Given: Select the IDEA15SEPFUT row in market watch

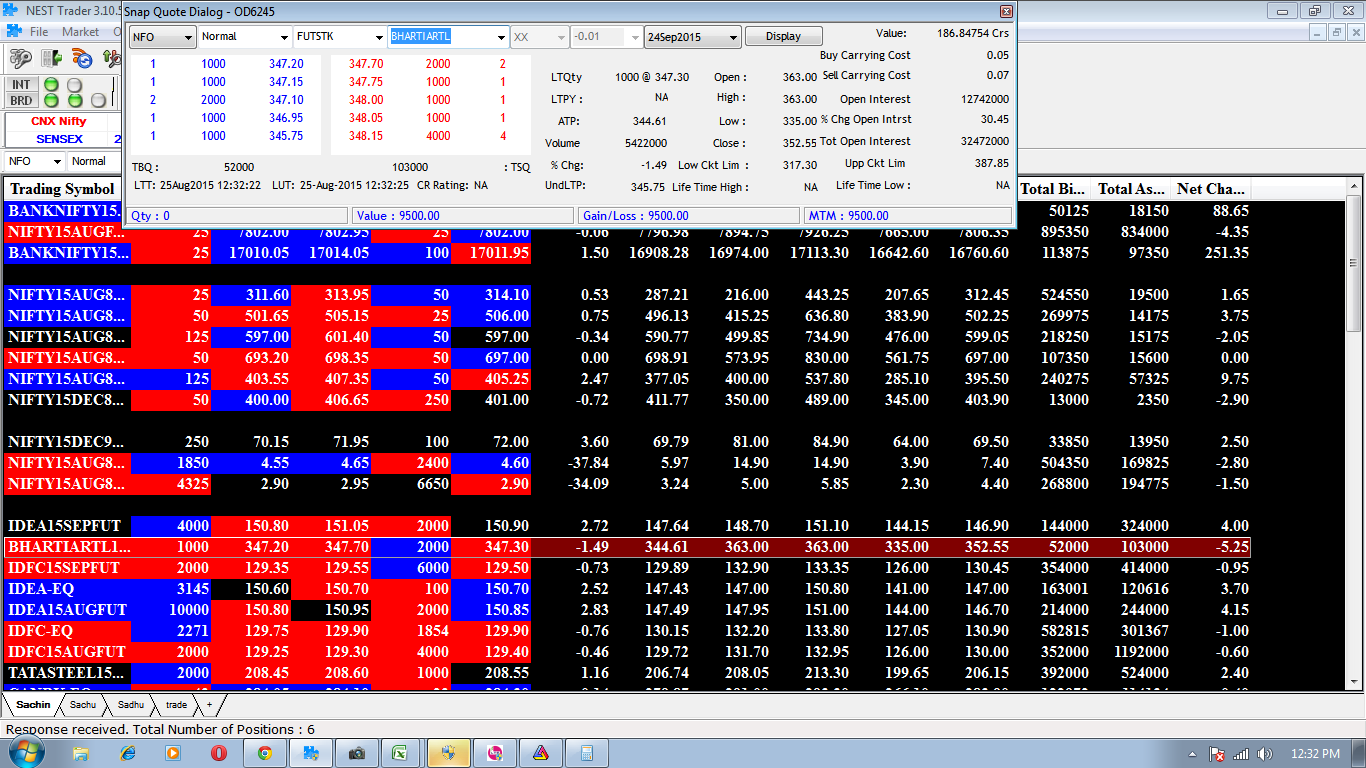Looking at the screenshot, I should point(64,526).
